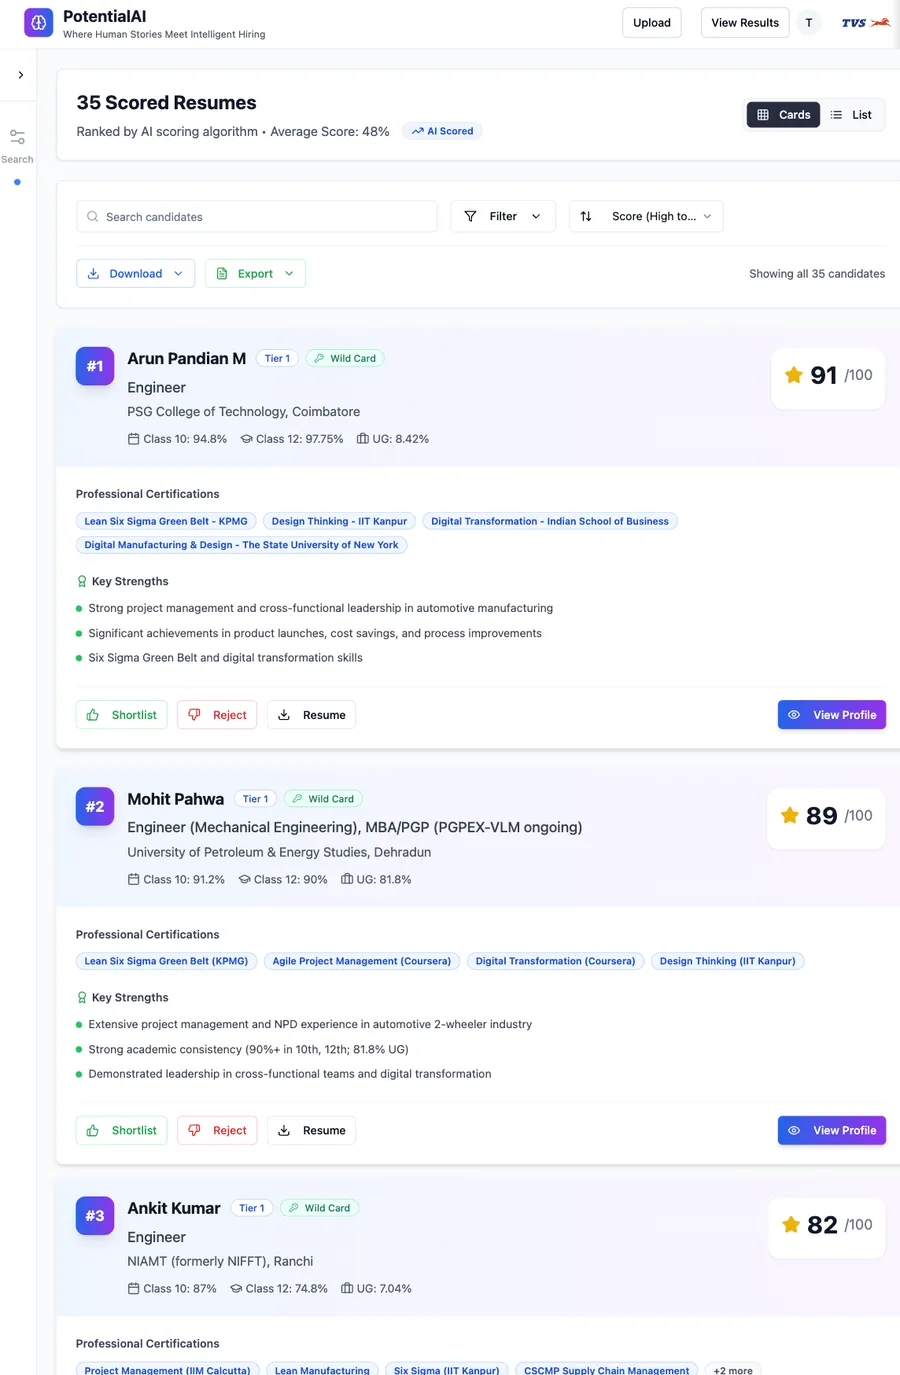Switch to Cards view
The height and width of the screenshot is (1375, 900).
[784, 115]
